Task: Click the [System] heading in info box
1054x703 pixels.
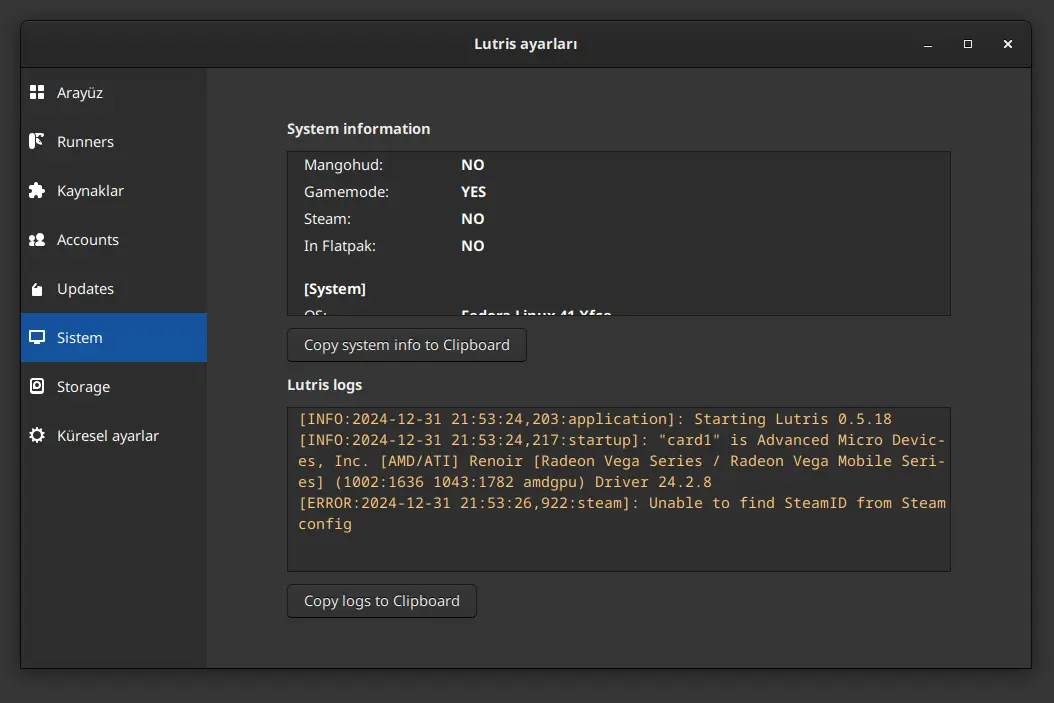Action: (335, 289)
